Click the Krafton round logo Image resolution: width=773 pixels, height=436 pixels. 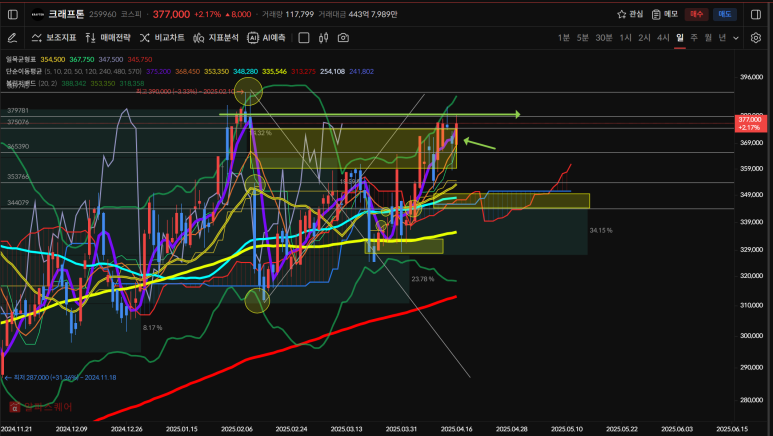click(37, 14)
